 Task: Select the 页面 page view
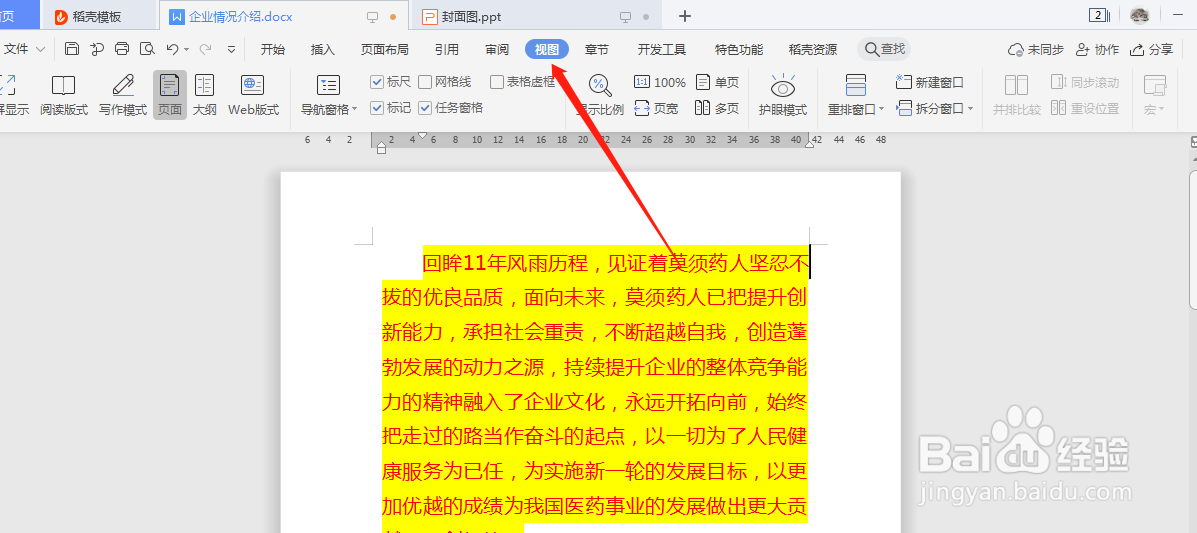click(169, 95)
